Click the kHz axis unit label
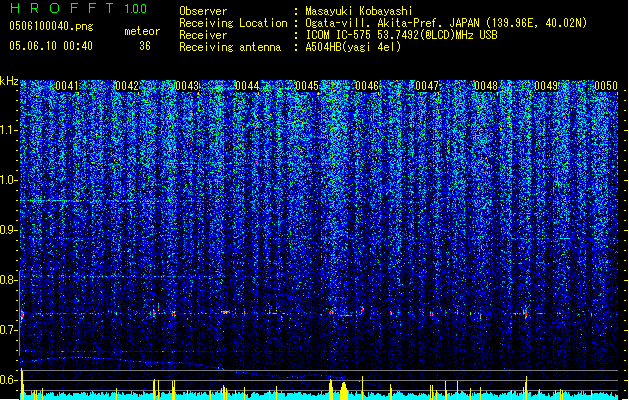629x400 pixels. pos(9,81)
